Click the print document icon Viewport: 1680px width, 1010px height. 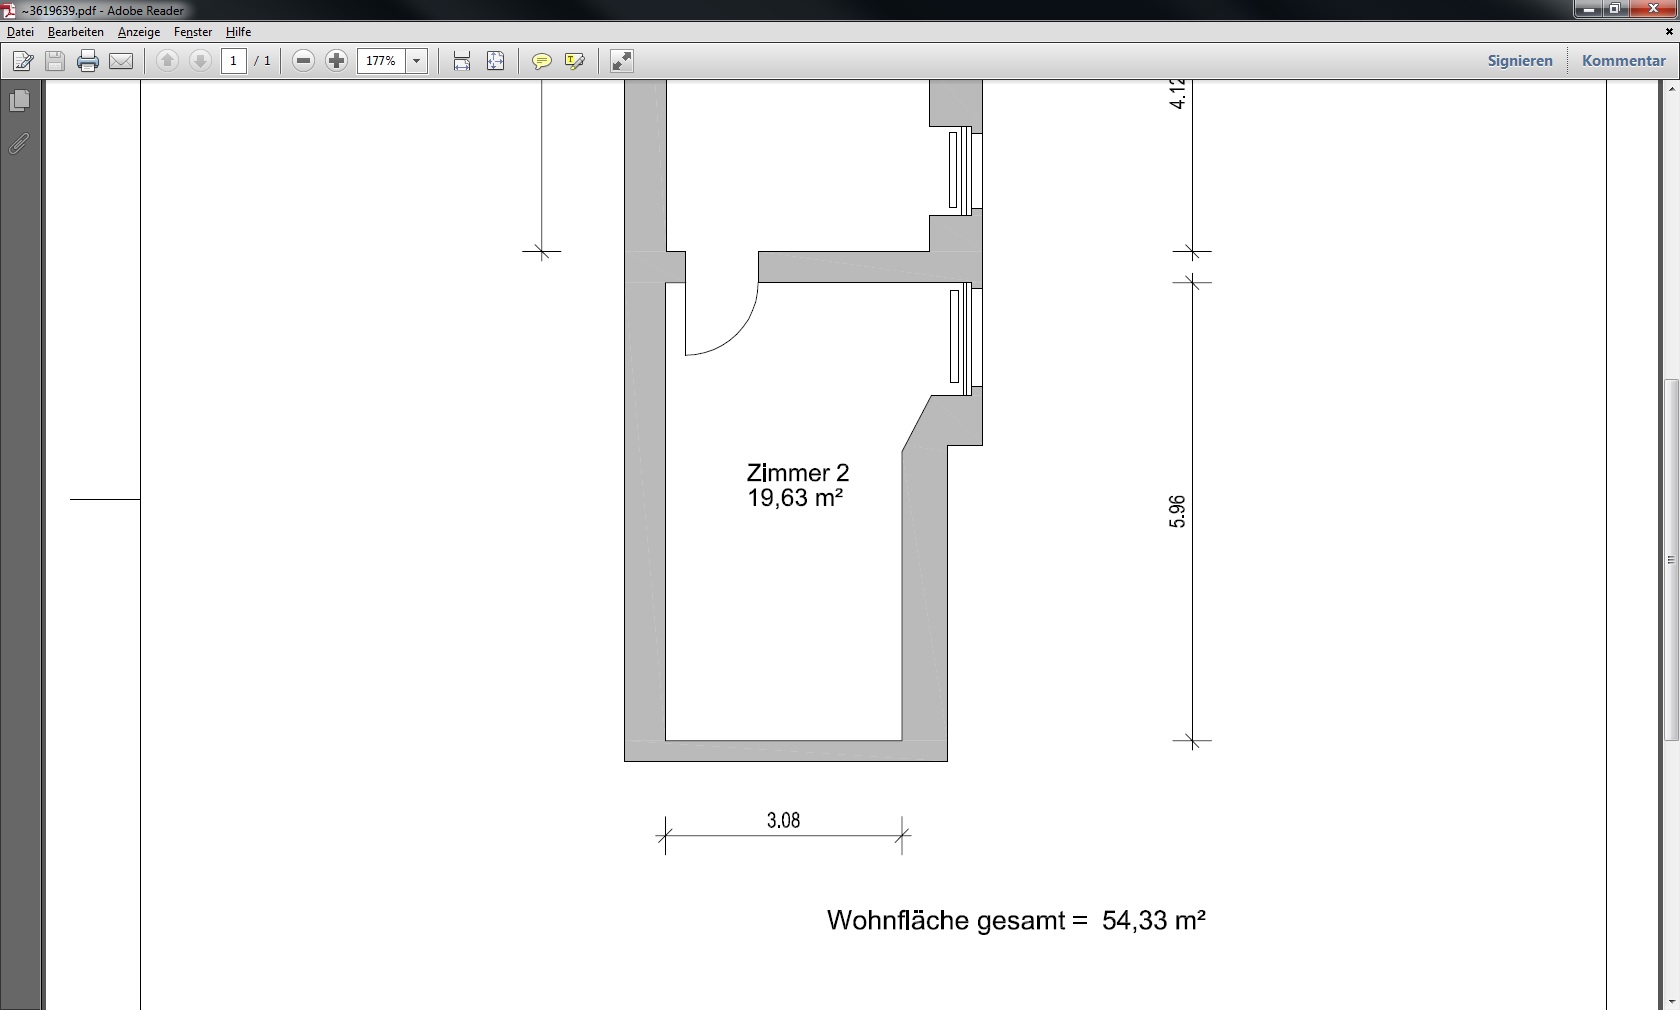88,61
